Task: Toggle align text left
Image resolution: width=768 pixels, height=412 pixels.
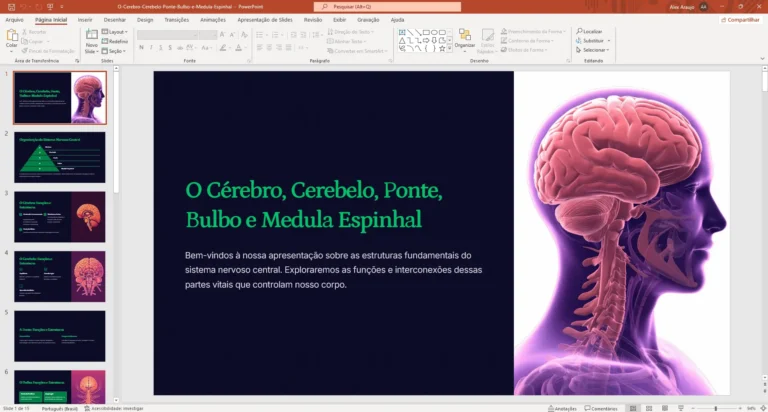Action: pos(260,48)
